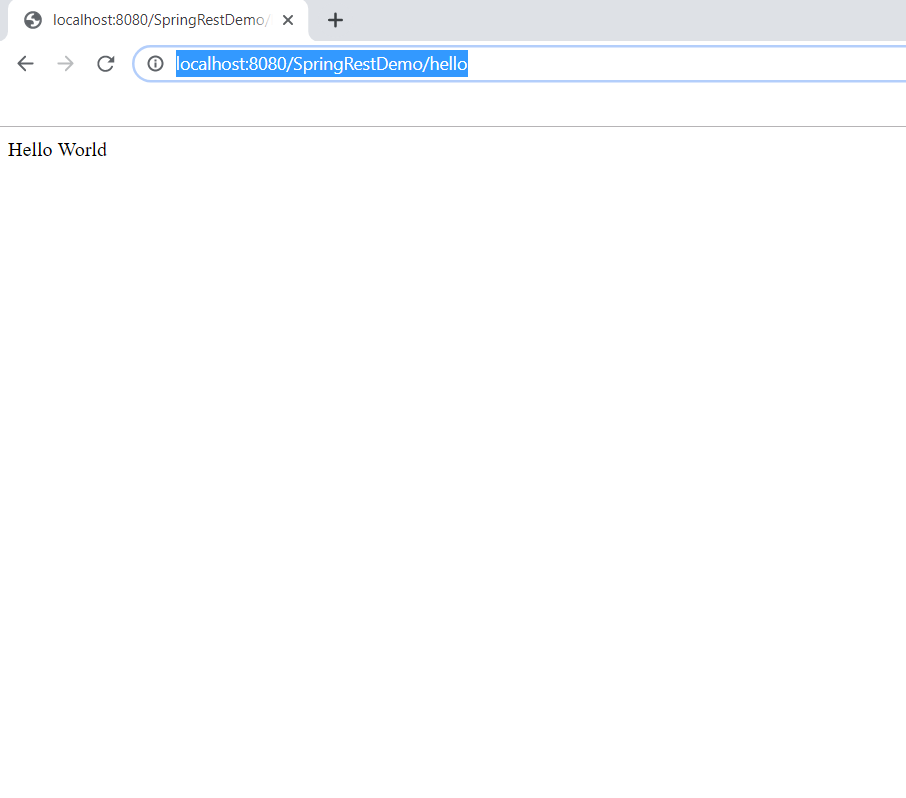Screen dimensions: 906x798
Task: Click the blank white page body
Action: pos(450,450)
